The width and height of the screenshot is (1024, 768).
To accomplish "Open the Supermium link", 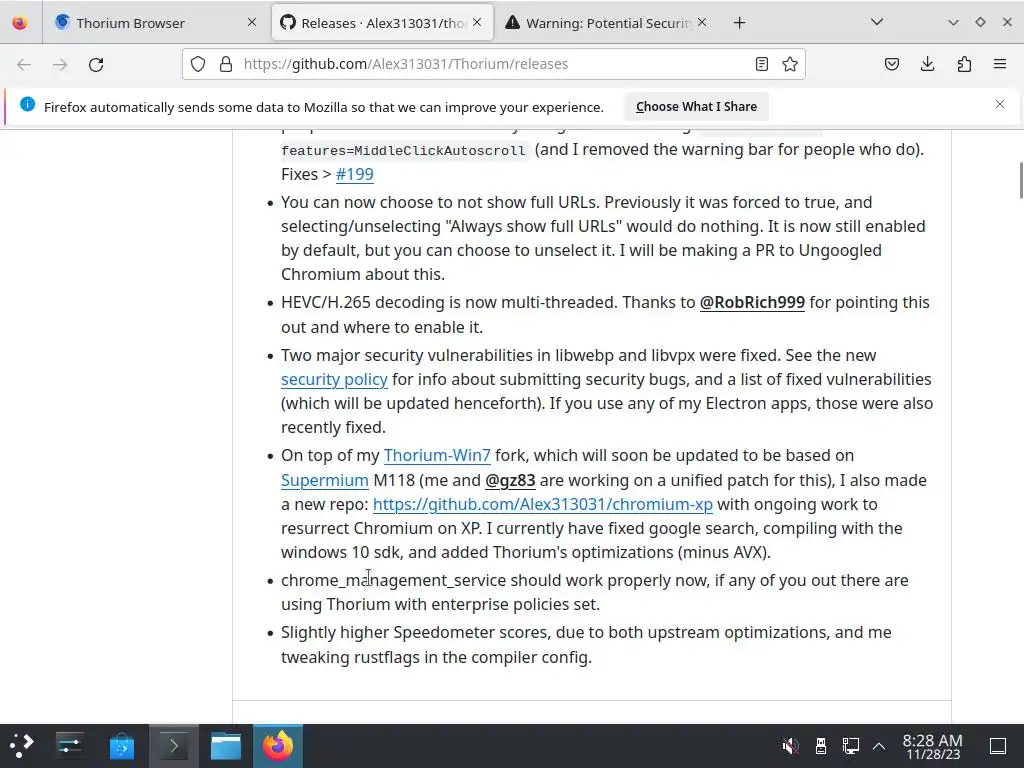I will pos(325,480).
